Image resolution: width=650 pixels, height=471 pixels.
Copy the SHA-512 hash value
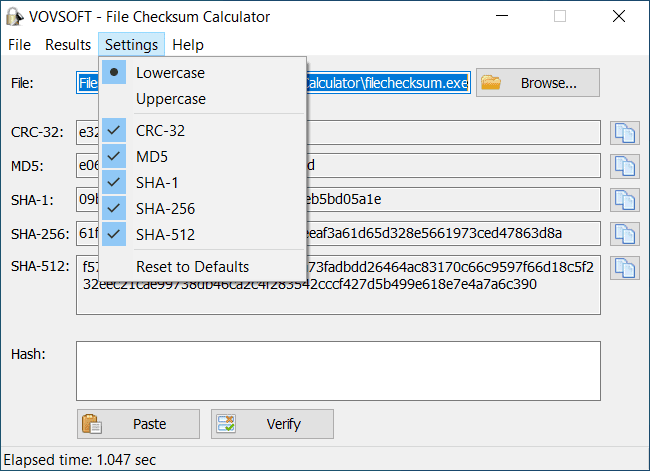625,268
